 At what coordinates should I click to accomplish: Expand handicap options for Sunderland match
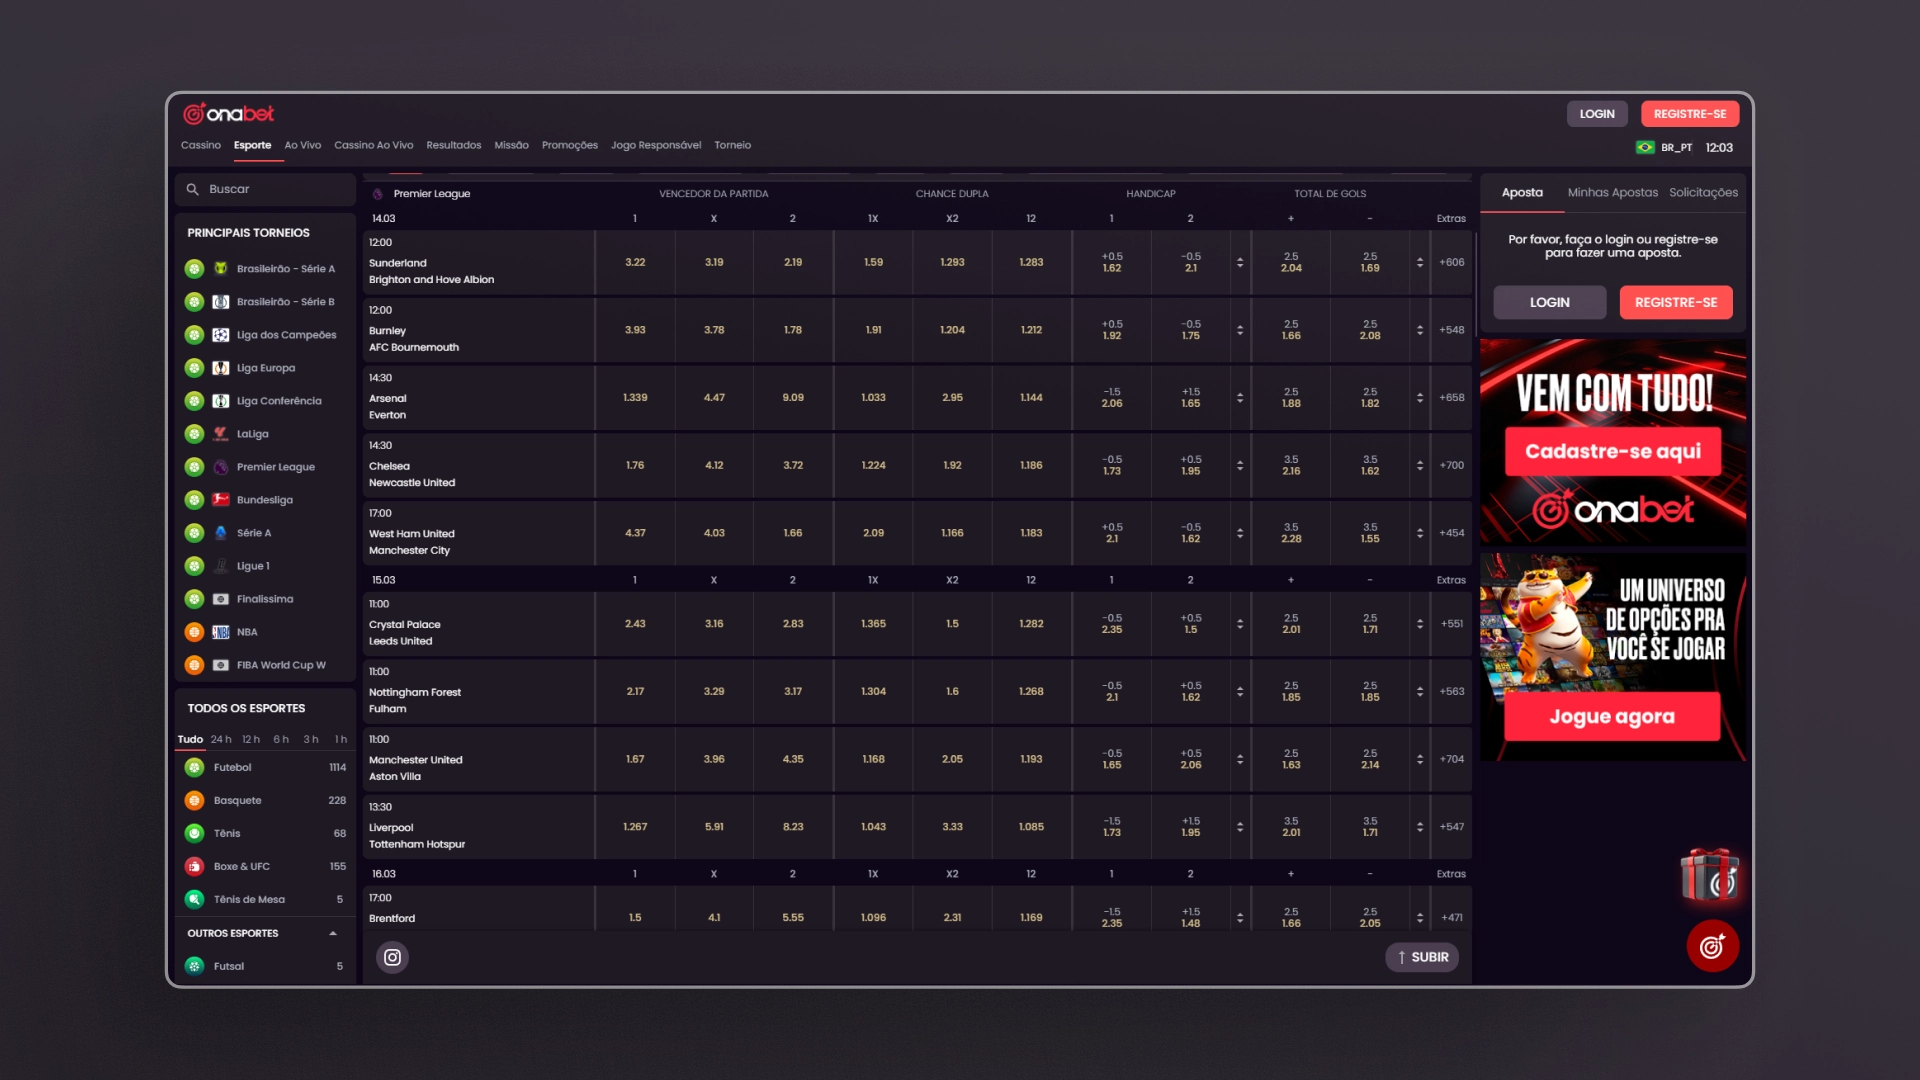(1240, 262)
